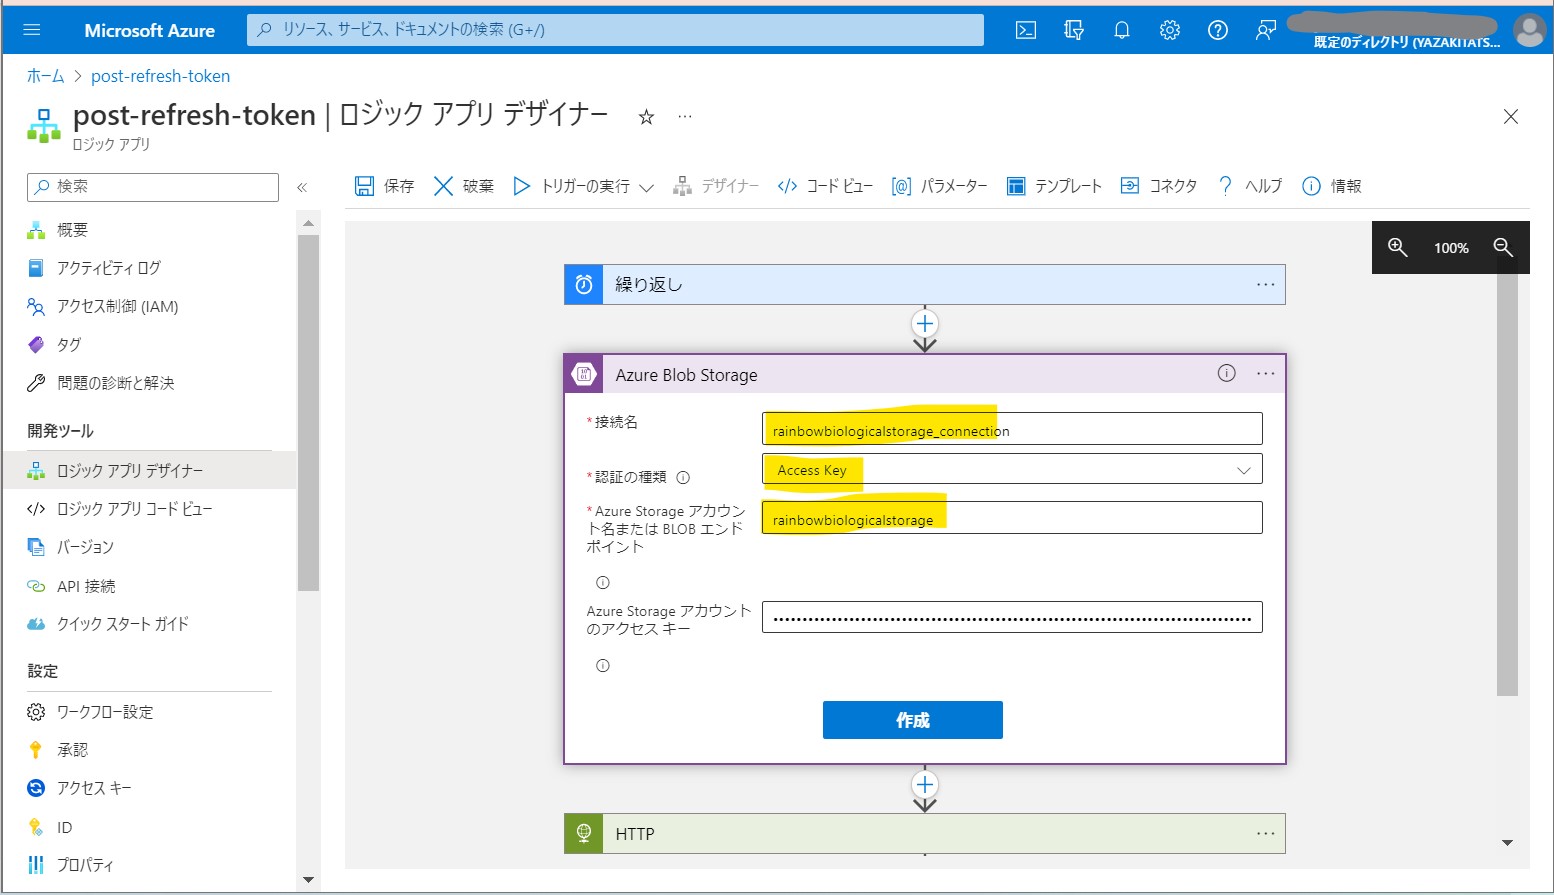Add a step before HTTP with the plus

point(925,785)
